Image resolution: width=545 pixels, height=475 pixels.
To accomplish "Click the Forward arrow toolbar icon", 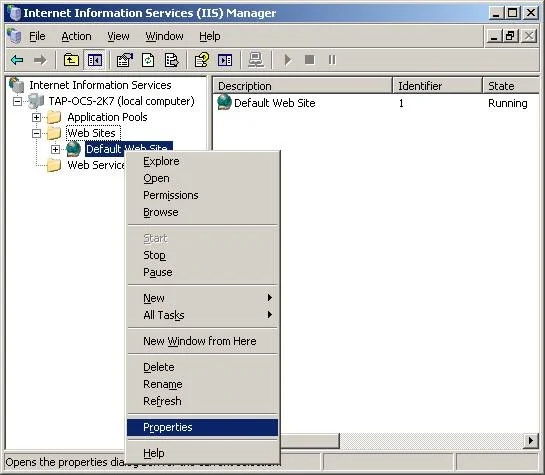I will [40, 60].
